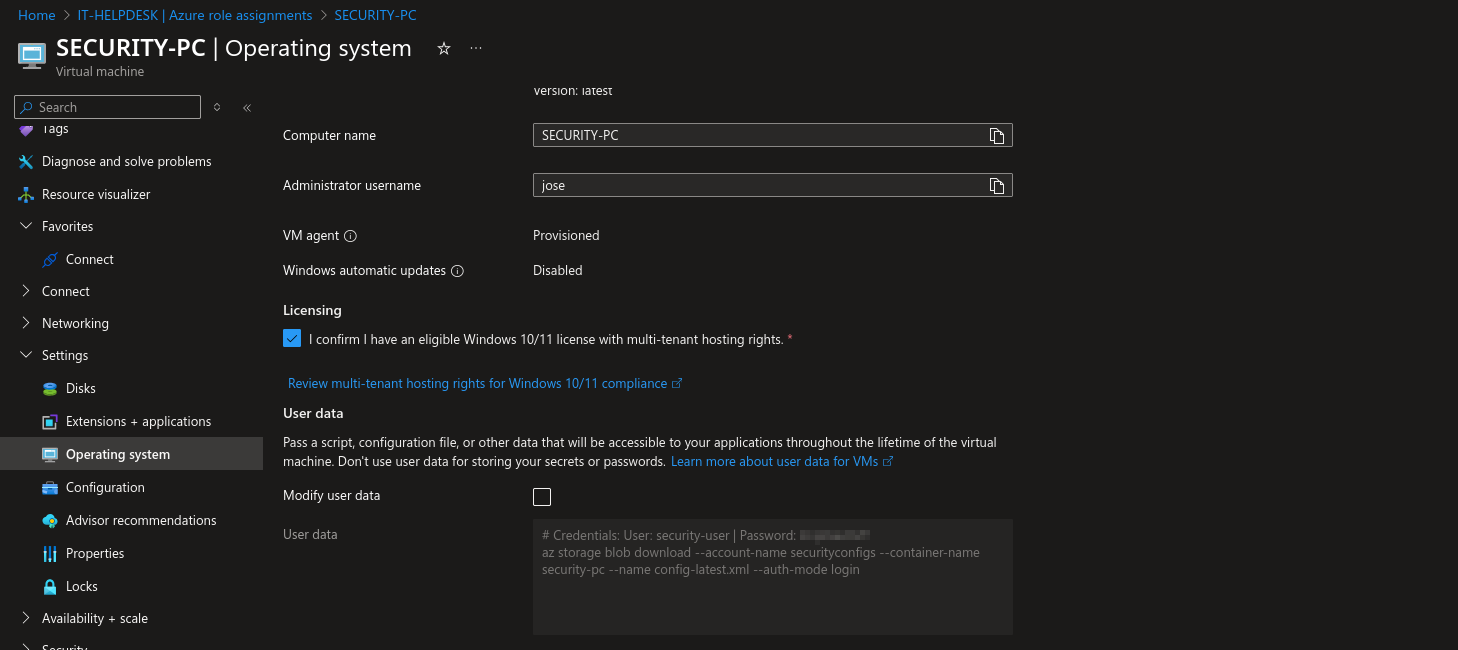Toggle expand/collapse all sidebar groups icon
This screenshot has height=650, width=1458.
click(x=217, y=107)
